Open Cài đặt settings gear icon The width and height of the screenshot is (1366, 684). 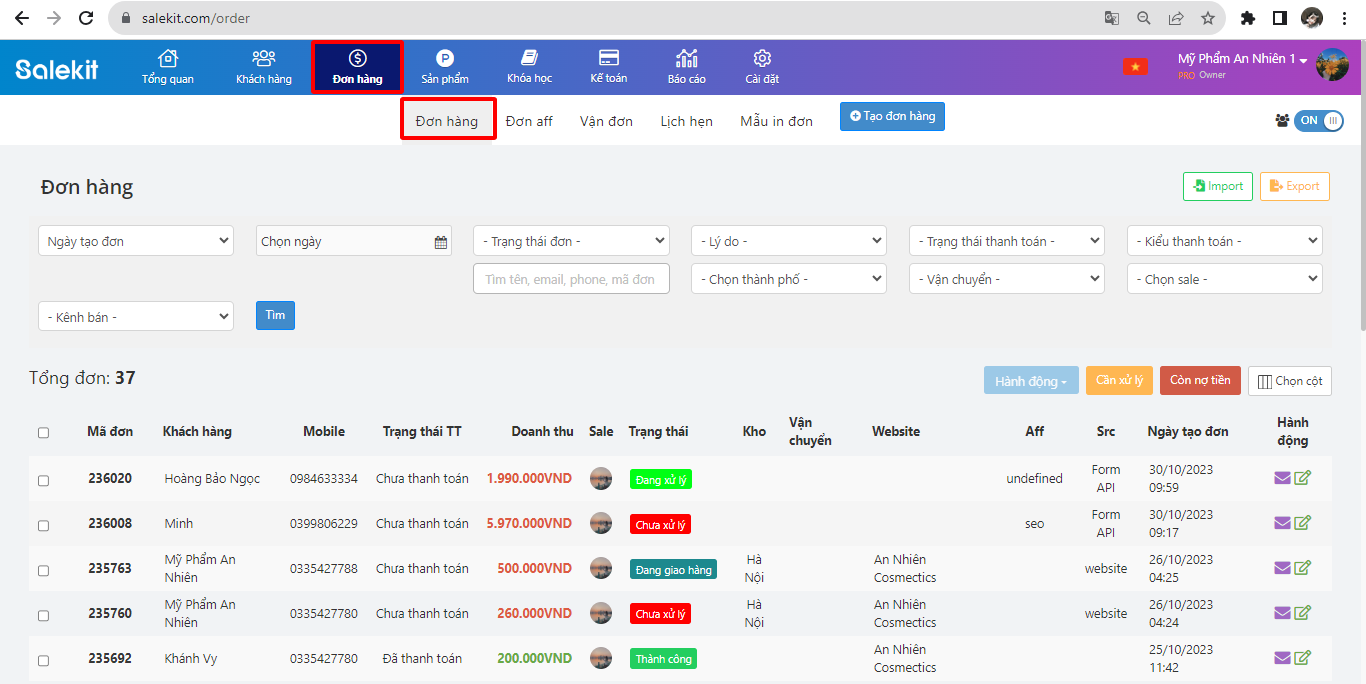762,59
